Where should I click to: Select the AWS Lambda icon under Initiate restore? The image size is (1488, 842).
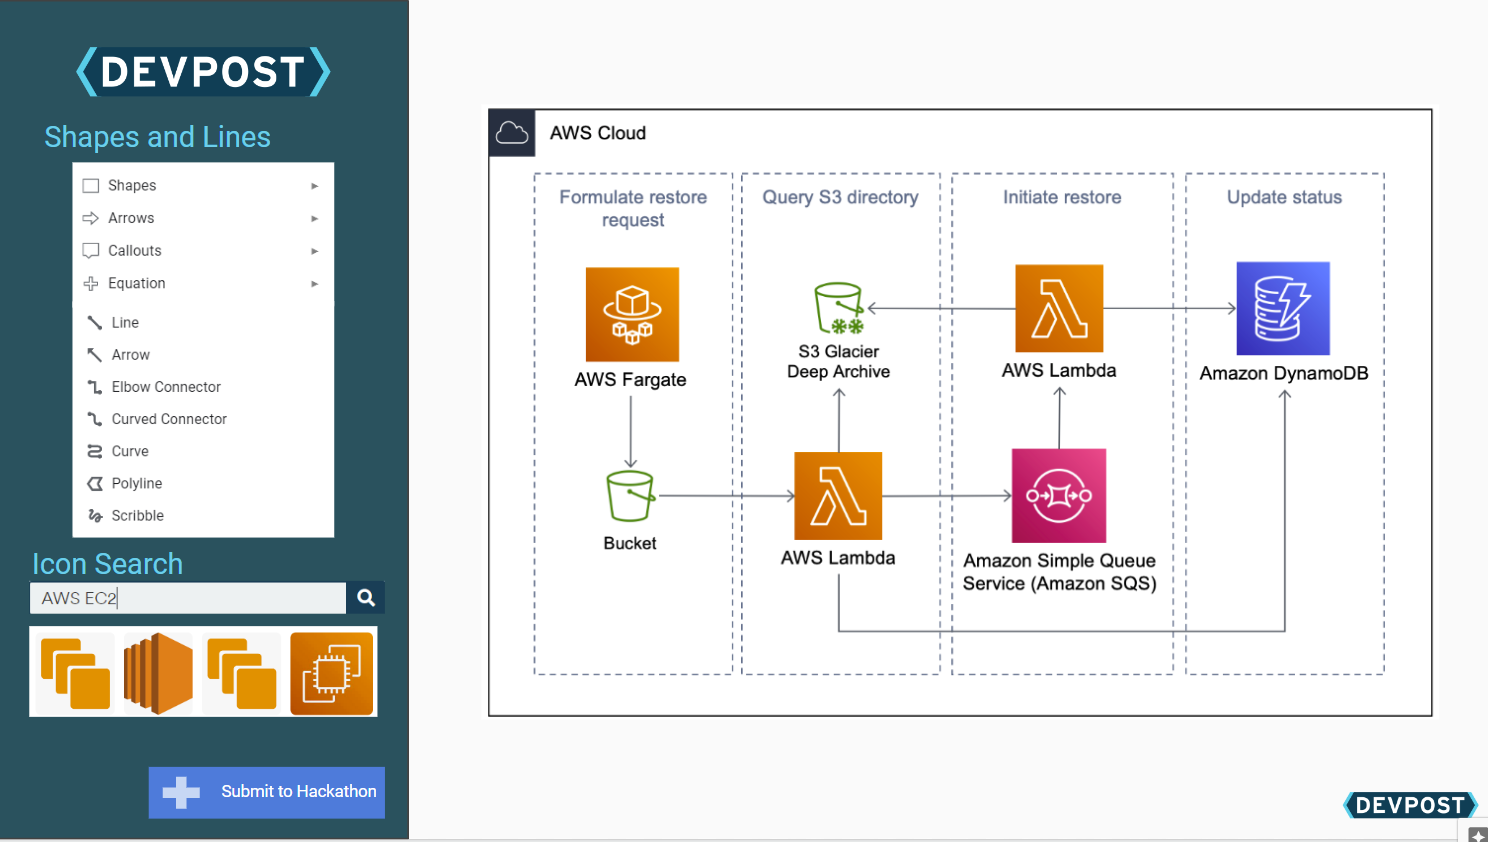(x=1059, y=308)
